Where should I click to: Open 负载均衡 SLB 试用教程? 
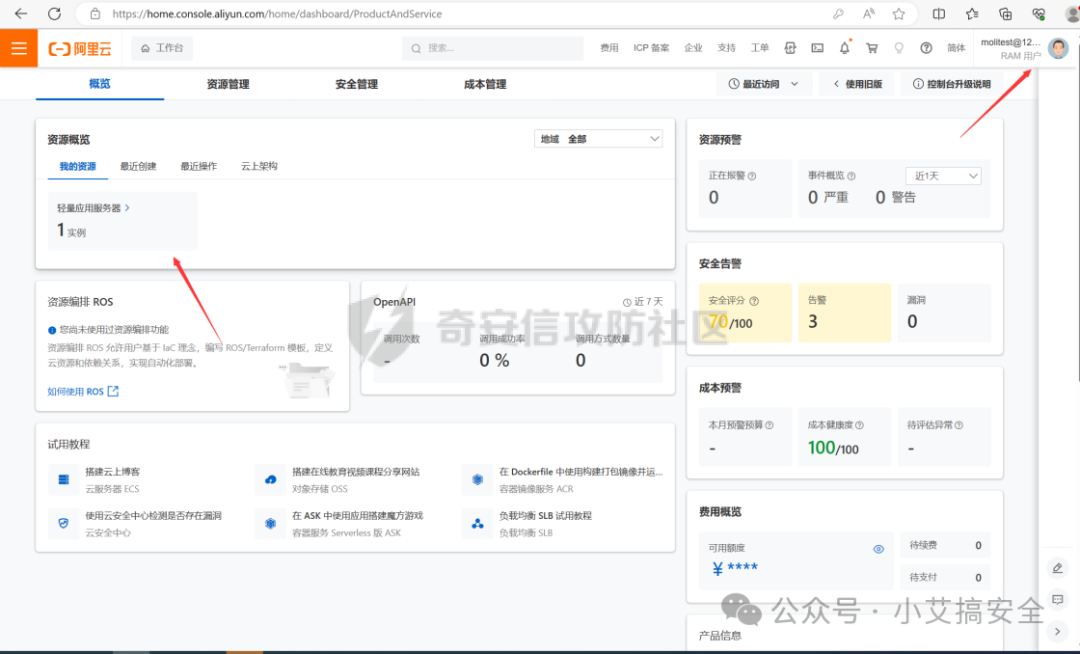click(545, 516)
